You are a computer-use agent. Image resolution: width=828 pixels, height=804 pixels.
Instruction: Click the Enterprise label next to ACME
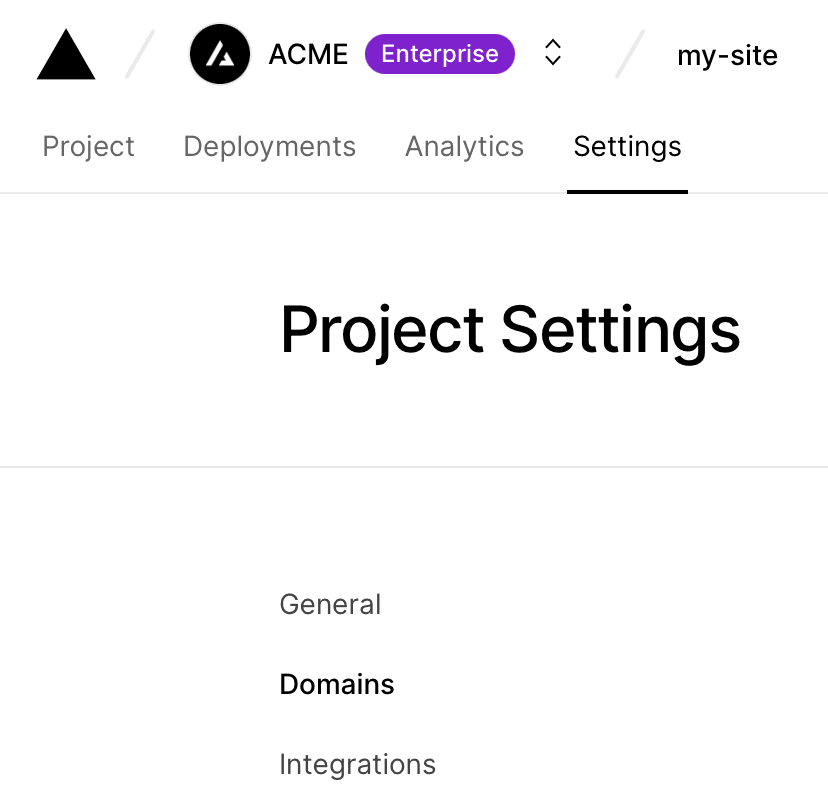(439, 54)
